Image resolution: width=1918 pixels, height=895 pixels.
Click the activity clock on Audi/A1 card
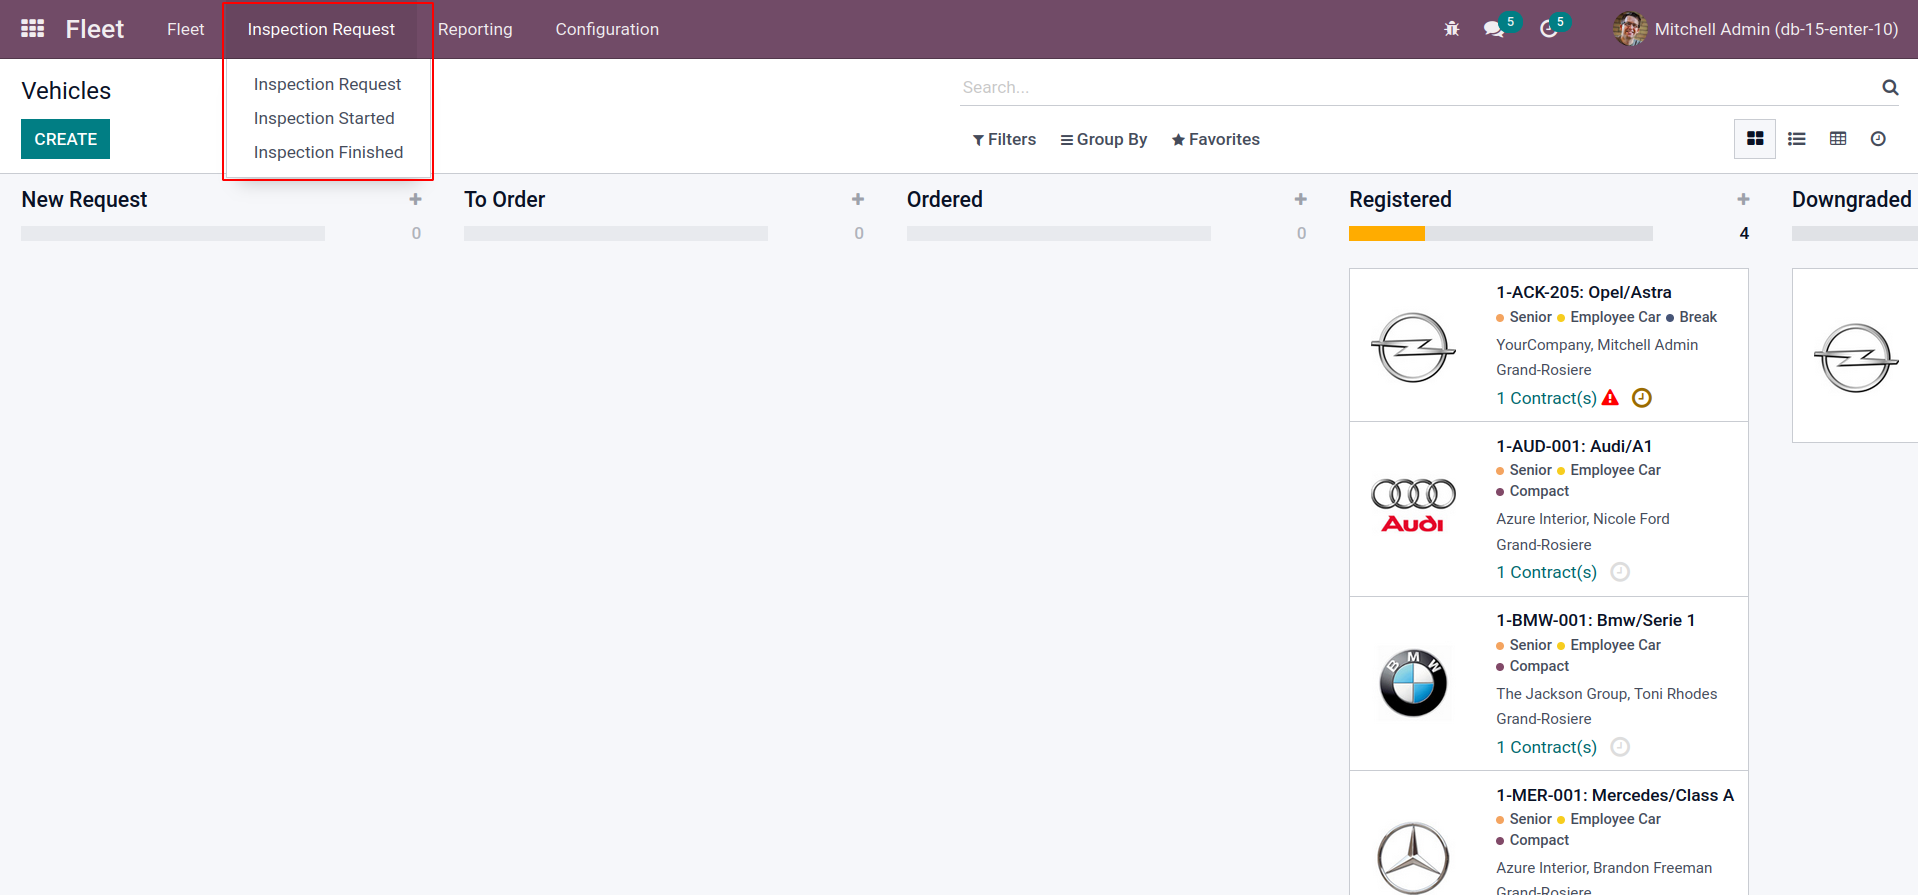point(1620,572)
